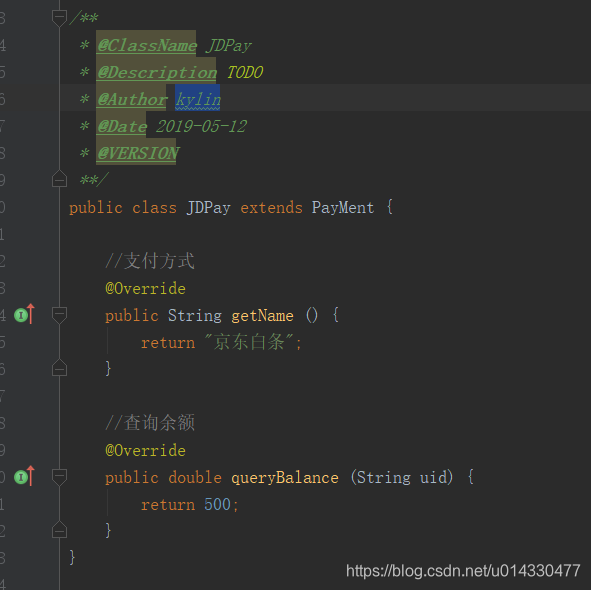591x590 pixels.
Task: Click the @ClassName tag in the Javadoc
Action: [x=147, y=46]
